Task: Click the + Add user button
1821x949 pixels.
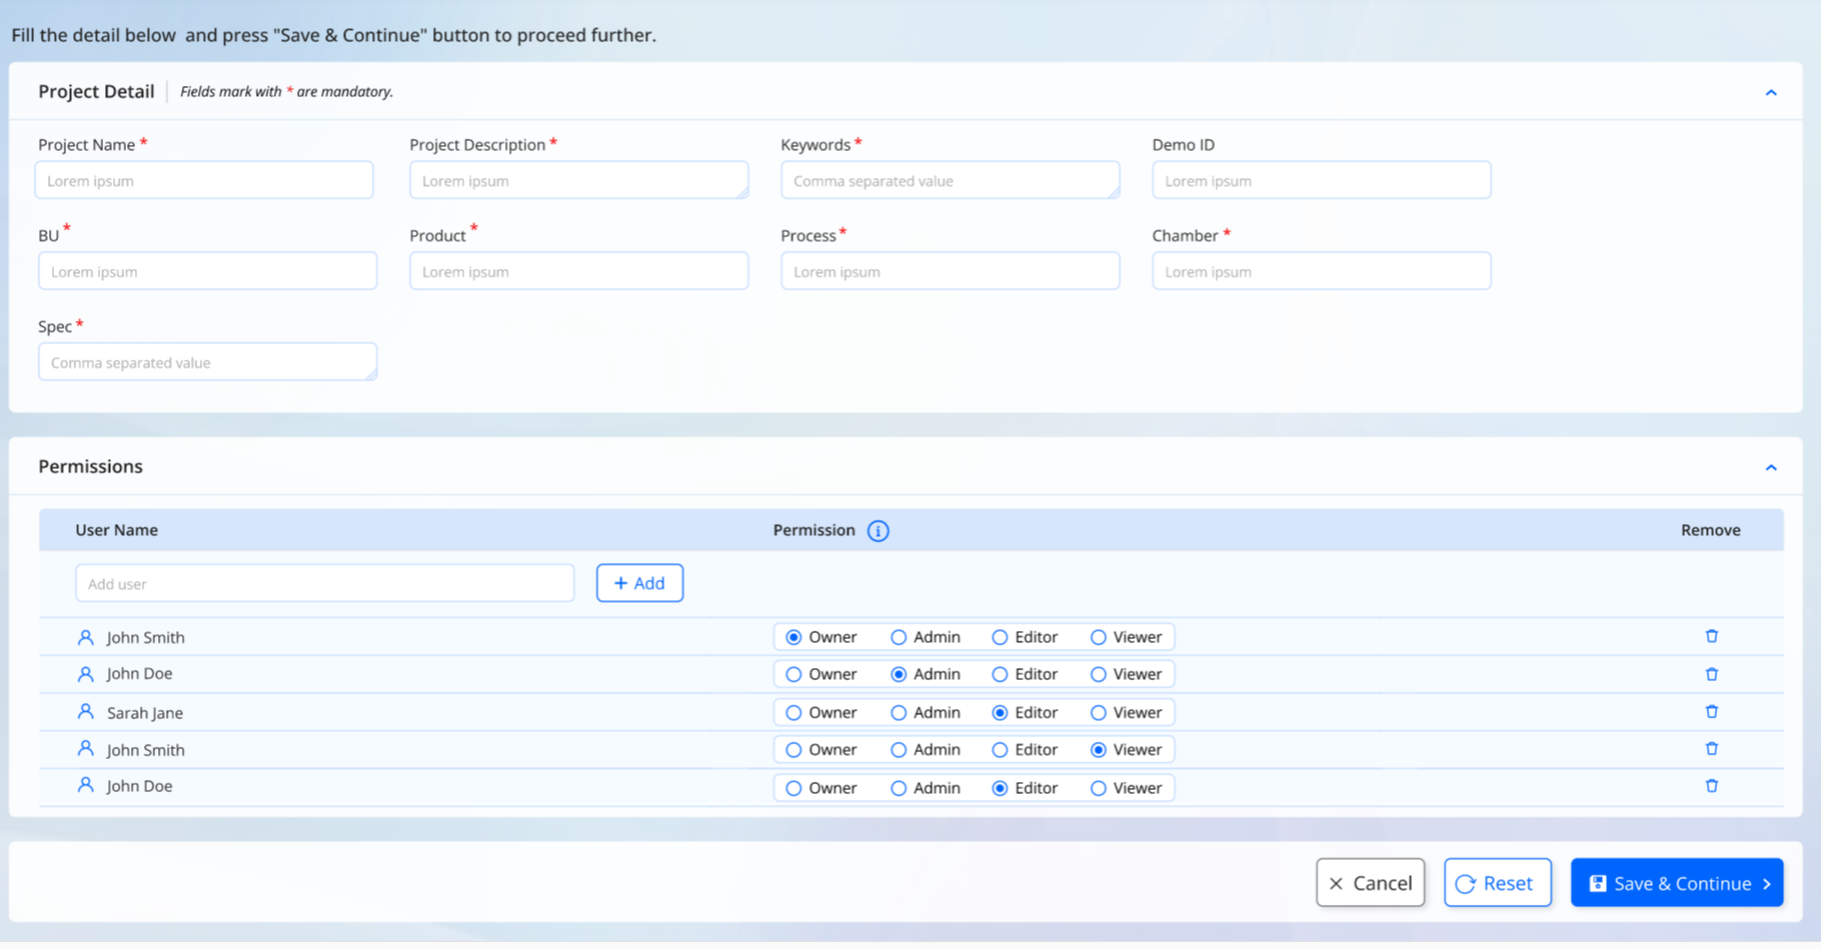Action: [x=640, y=583]
